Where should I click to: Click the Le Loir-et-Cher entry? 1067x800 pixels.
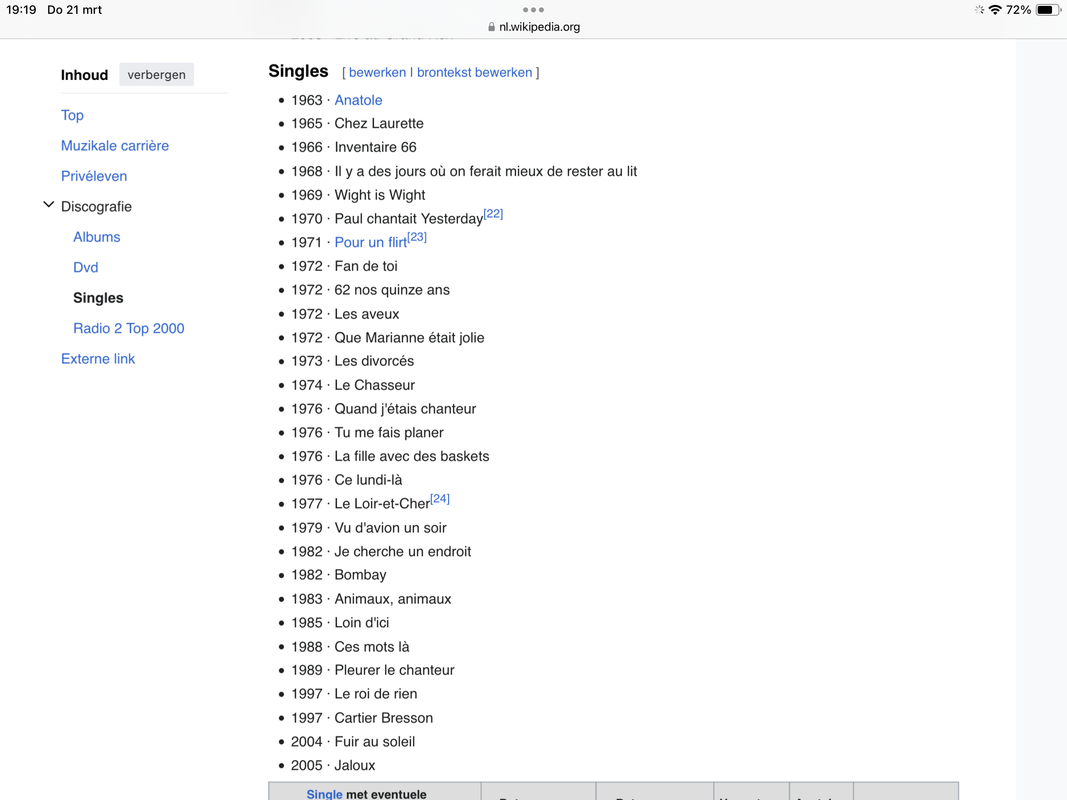(x=382, y=504)
